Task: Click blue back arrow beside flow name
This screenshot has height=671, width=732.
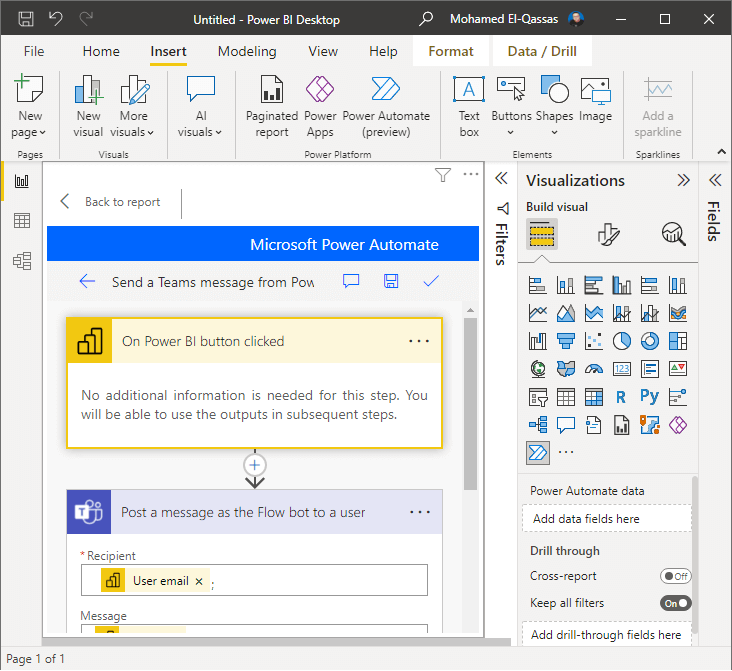Action: pyautogui.click(x=87, y=281)
